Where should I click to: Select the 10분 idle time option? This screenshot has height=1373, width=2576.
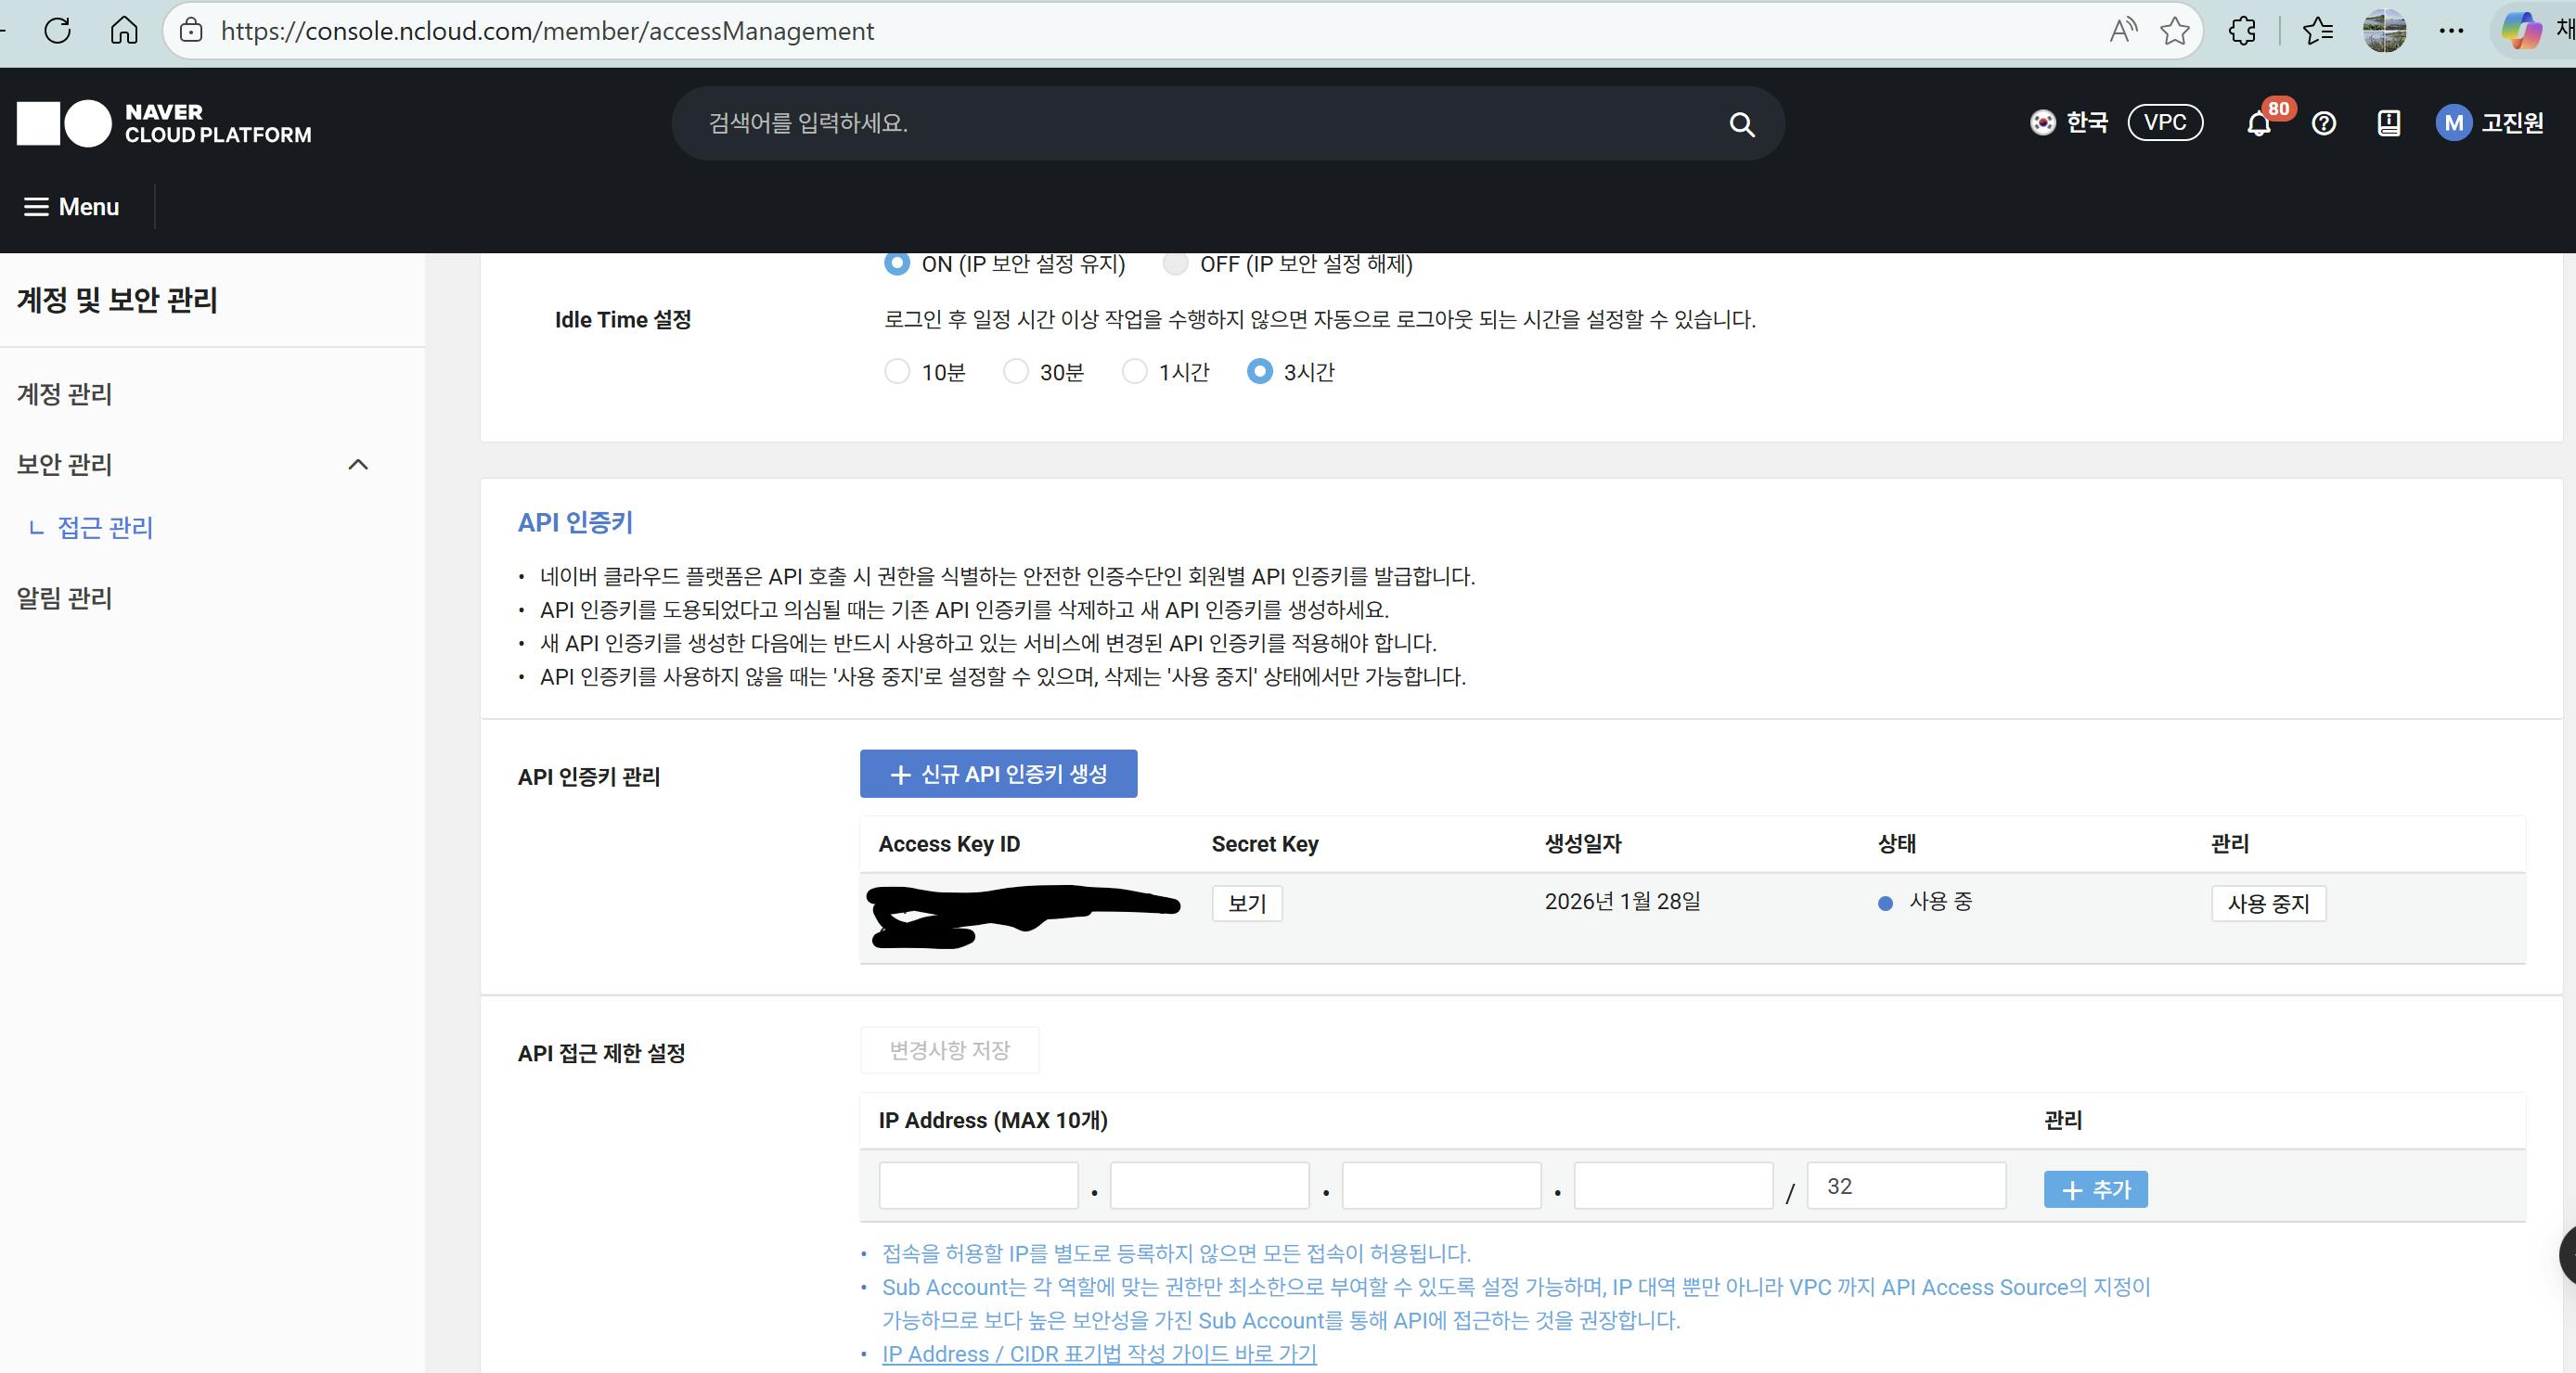coord(897,372)
